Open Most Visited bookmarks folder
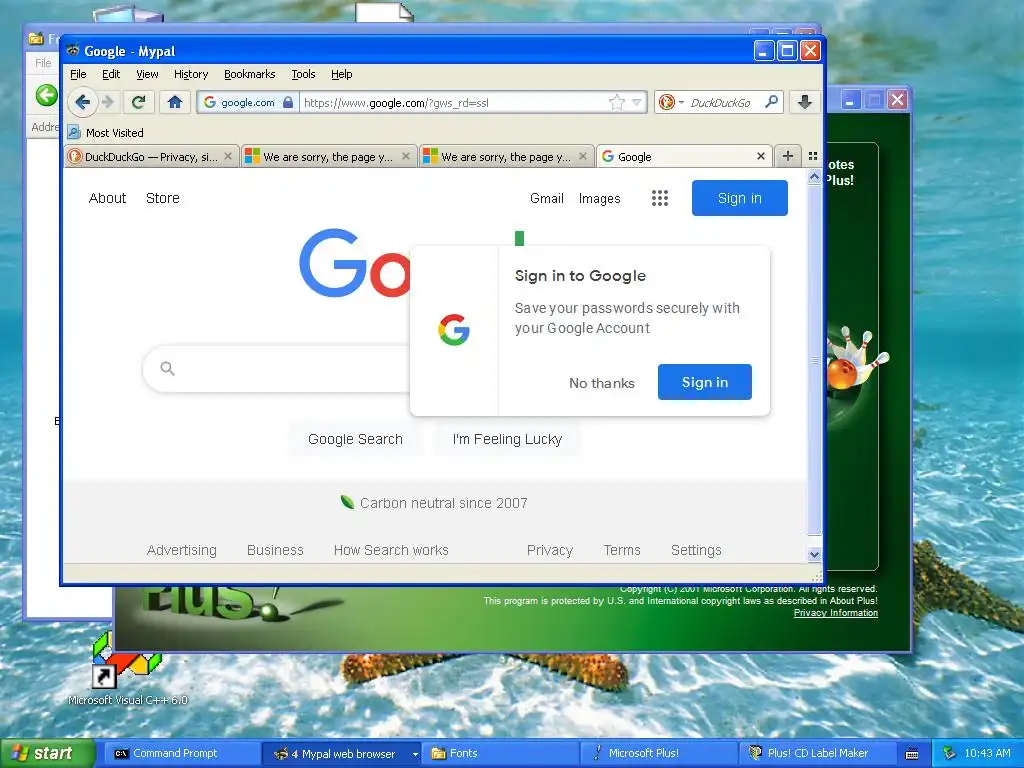Image resolution: width=1024 pixels, height=768 pixels. (106, 133)
